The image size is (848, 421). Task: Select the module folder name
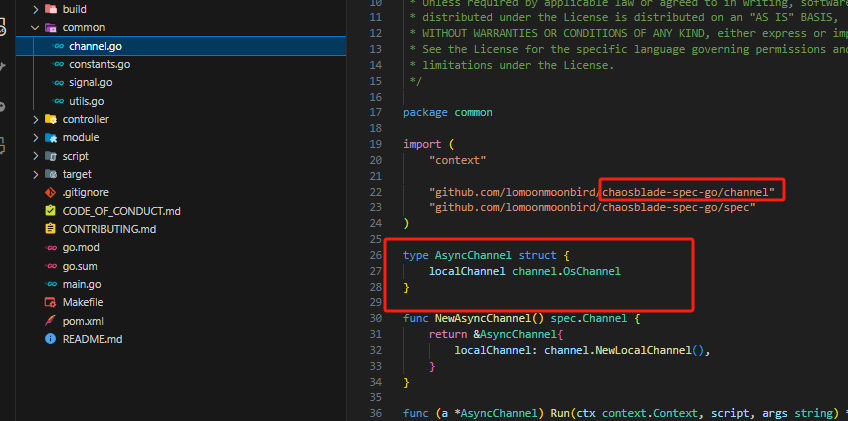pos(81,137)
